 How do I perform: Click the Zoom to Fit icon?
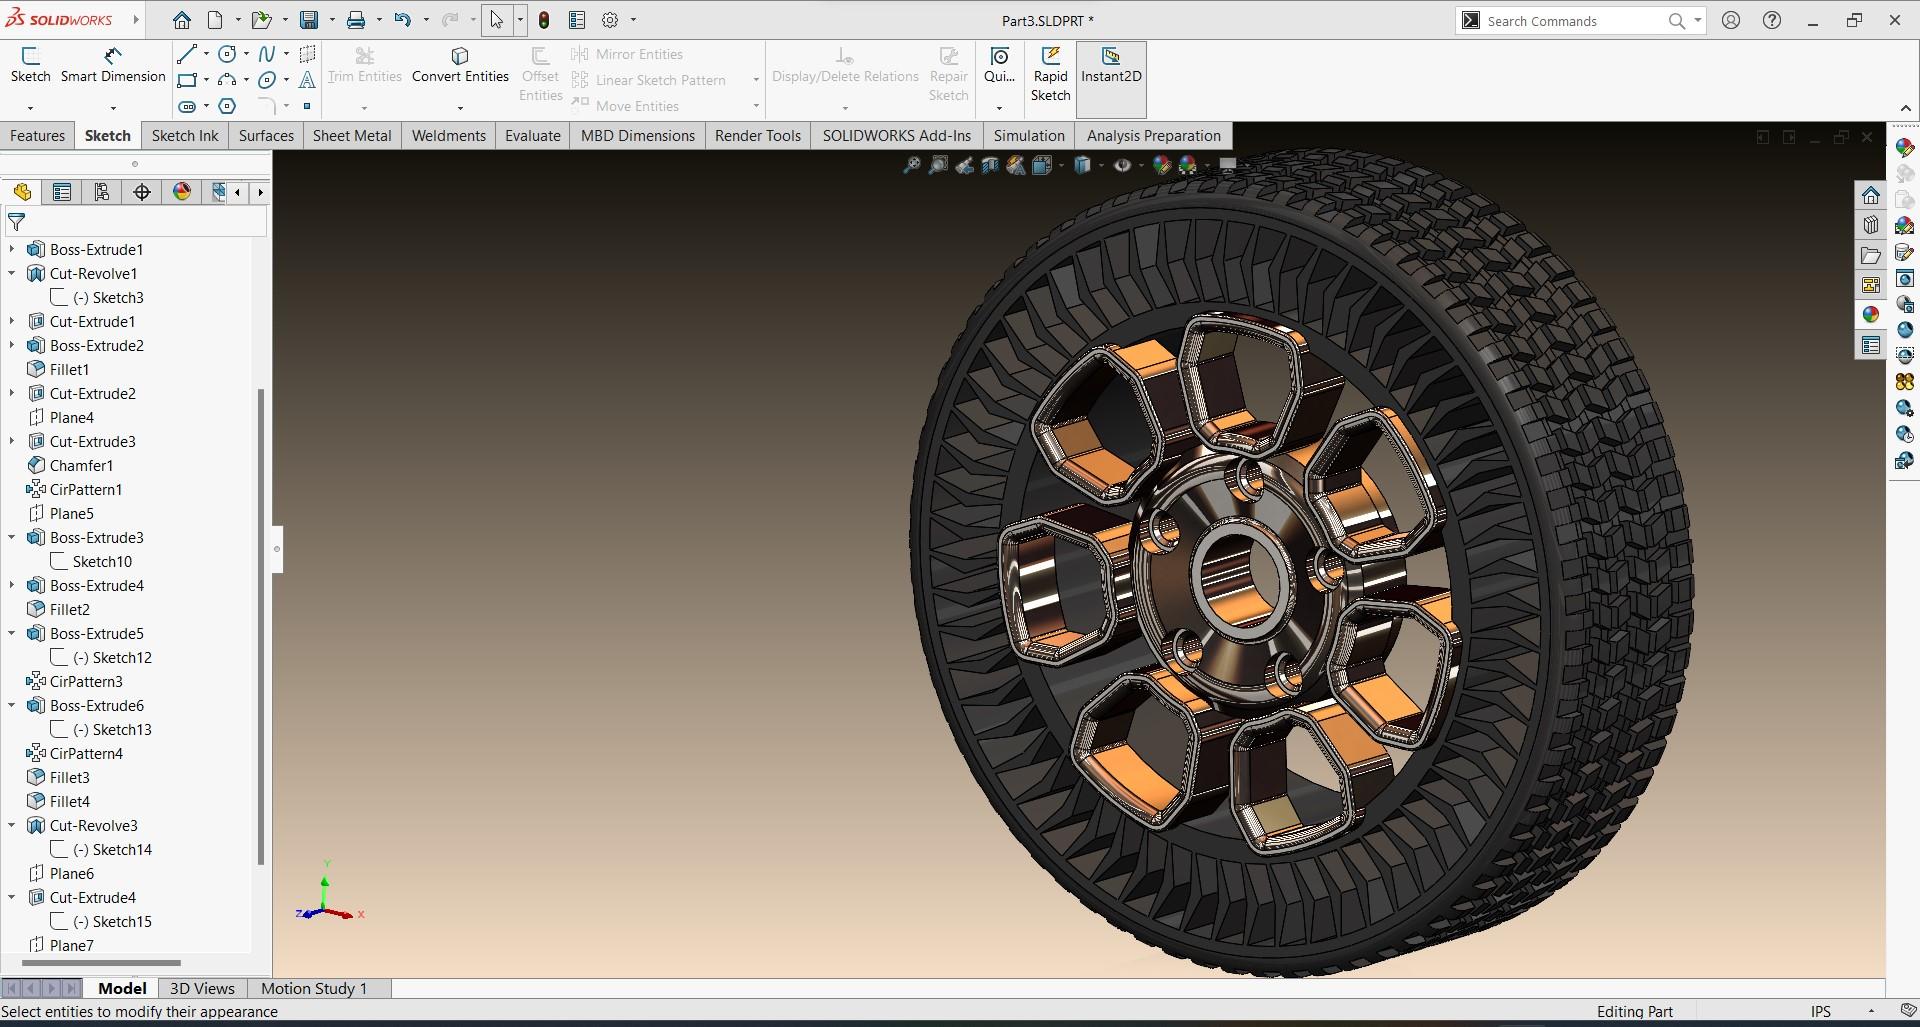coord(911,165)
